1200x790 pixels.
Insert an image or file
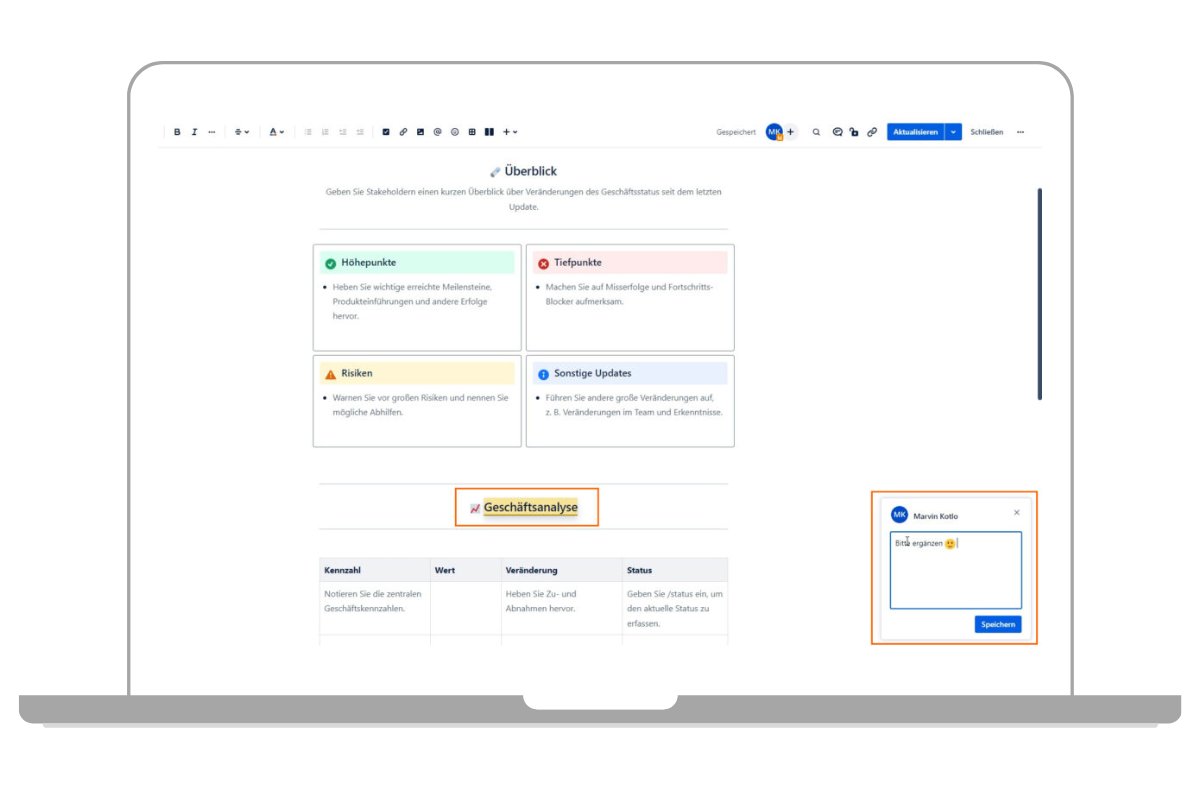[420, 132]
